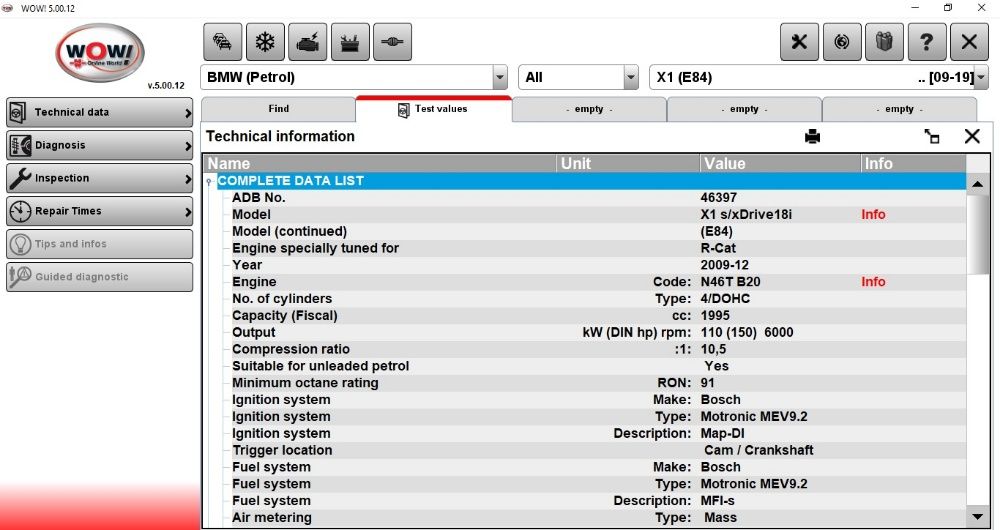Viewport: 1000px width, 530px height.
Task: Select the second empty tab
Action: pos(744,109)
